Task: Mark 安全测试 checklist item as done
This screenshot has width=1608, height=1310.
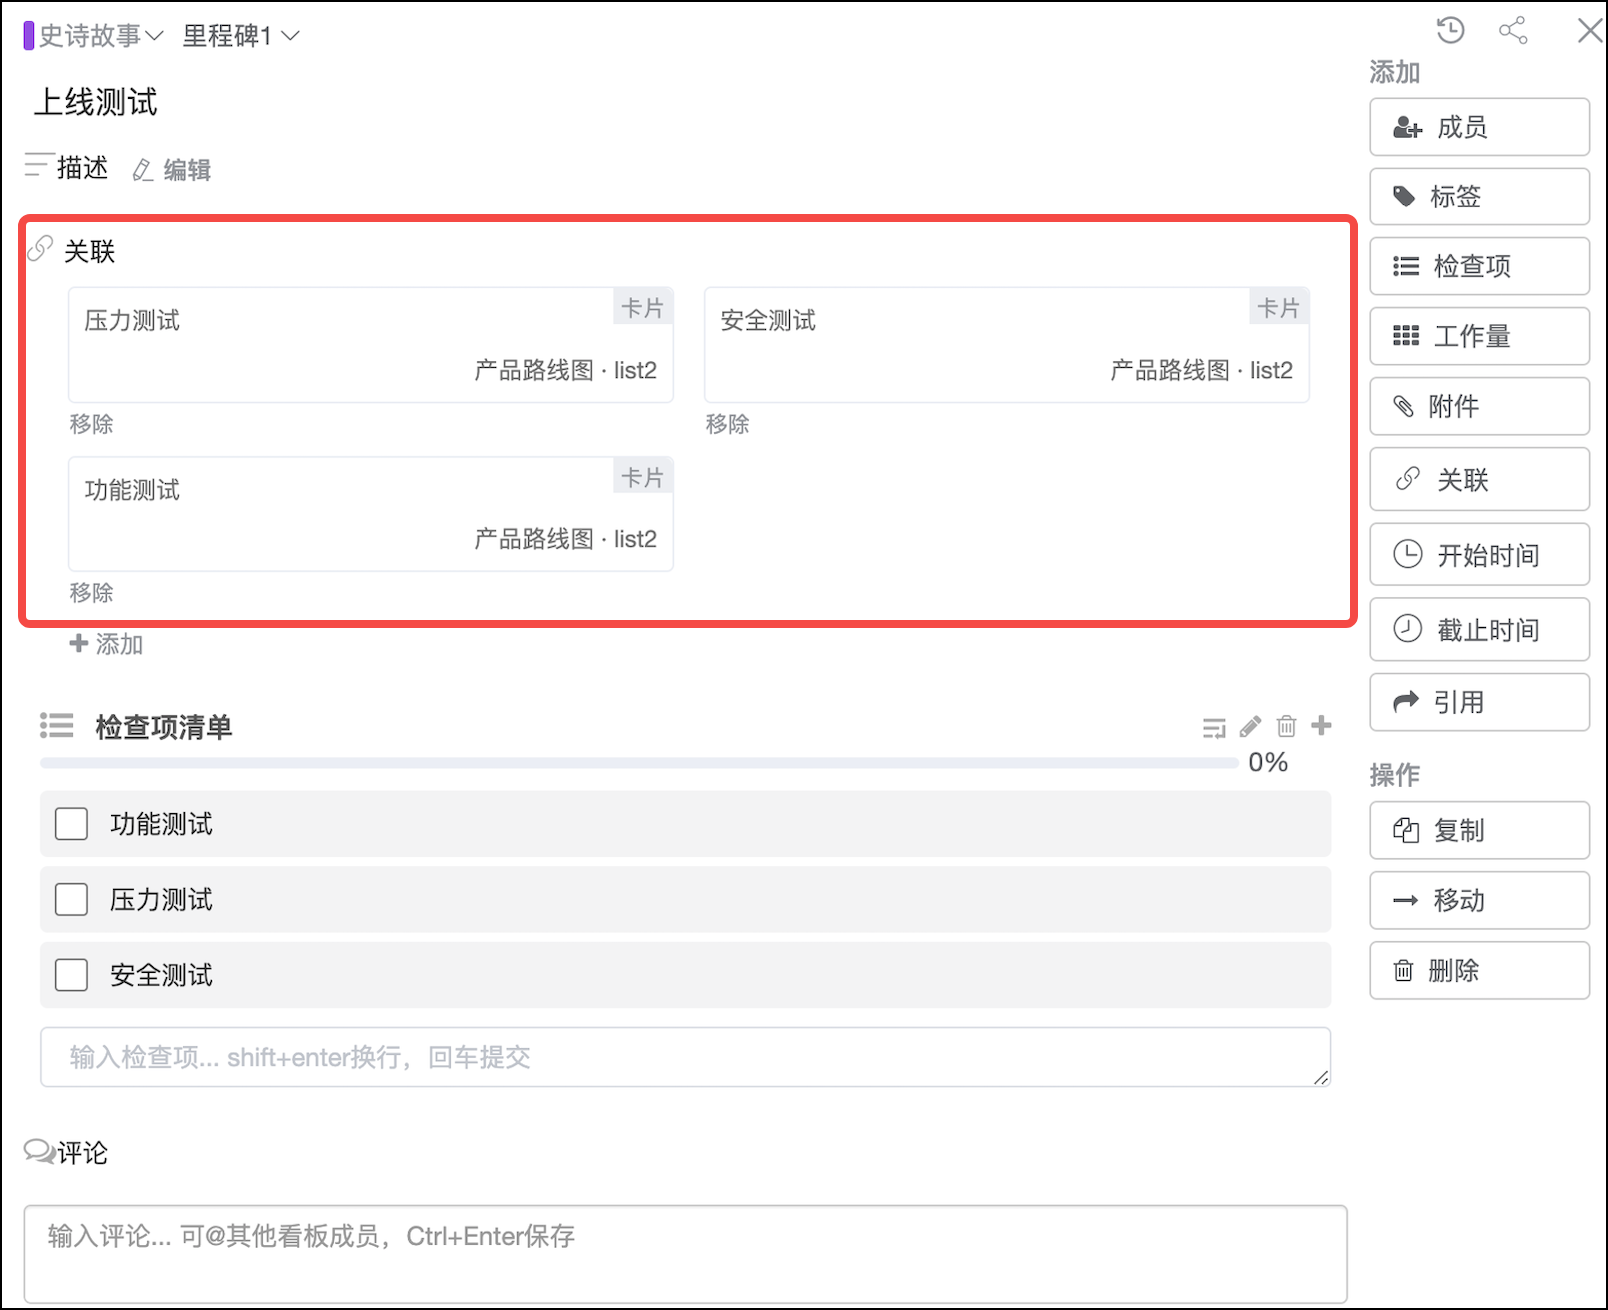Action: coord(71,974)
